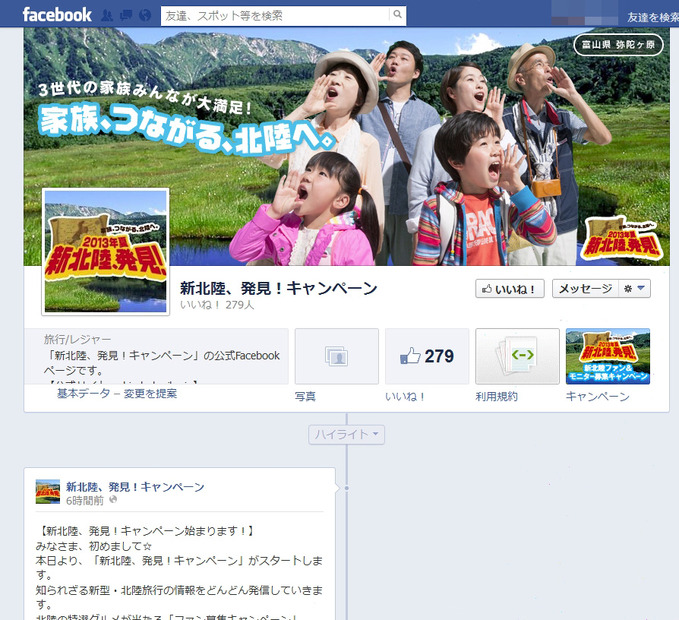This screenshot has height=620, width=679.
Task: Click the 2013年夏 新北陸発見 logo on cover
Action: (621, 238)
